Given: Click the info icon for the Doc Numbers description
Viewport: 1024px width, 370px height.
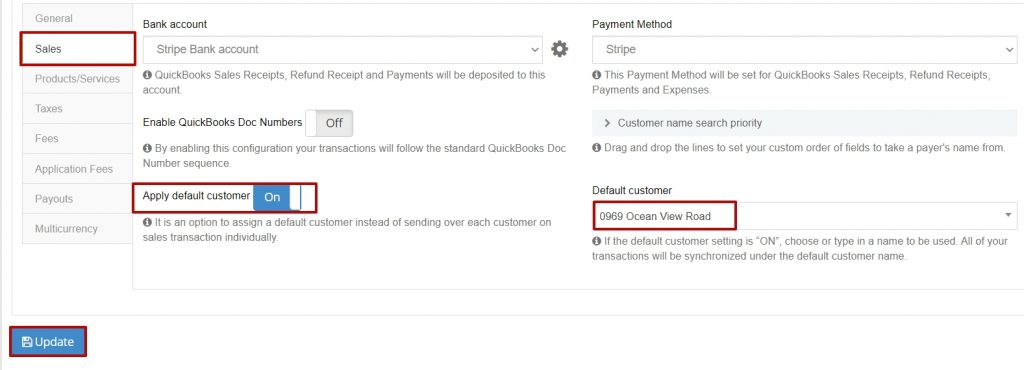Looking at the screenshot, I should [147, 148].
